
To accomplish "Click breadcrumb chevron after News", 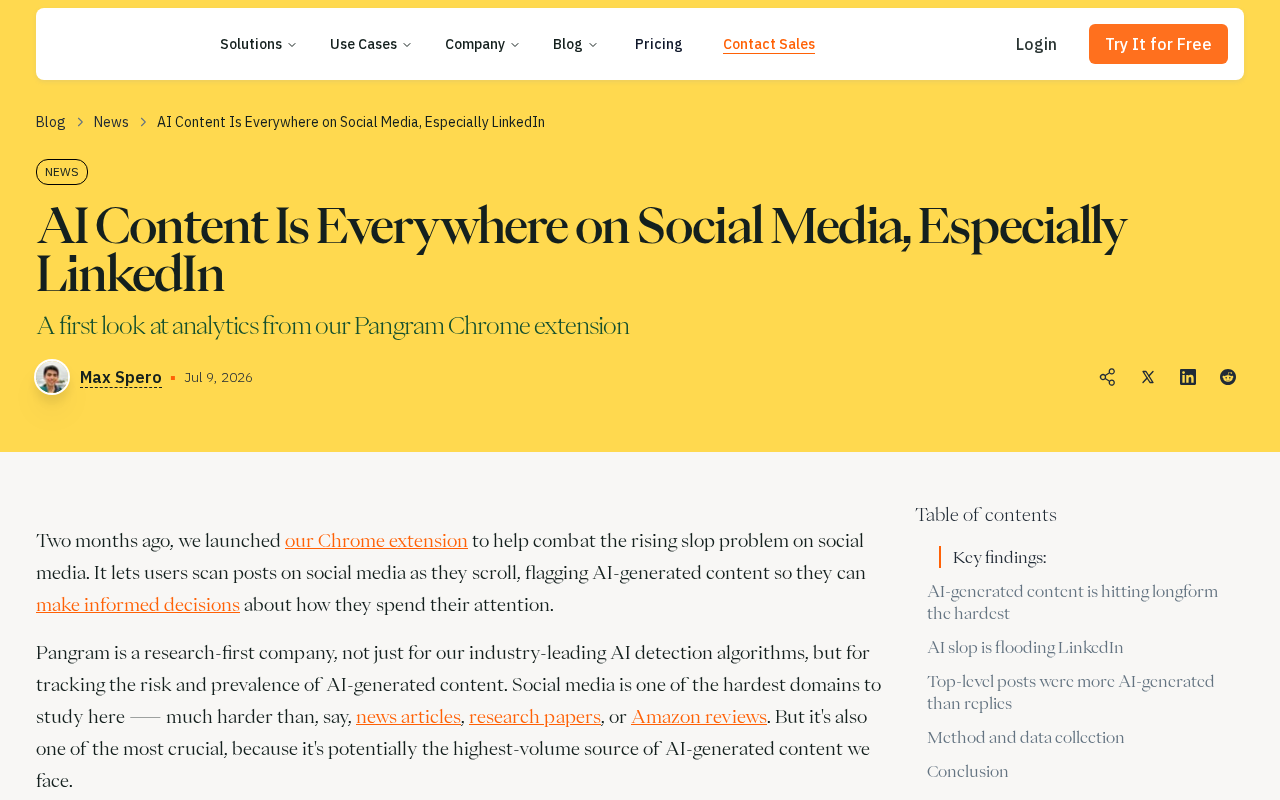I will click(143, 122).
